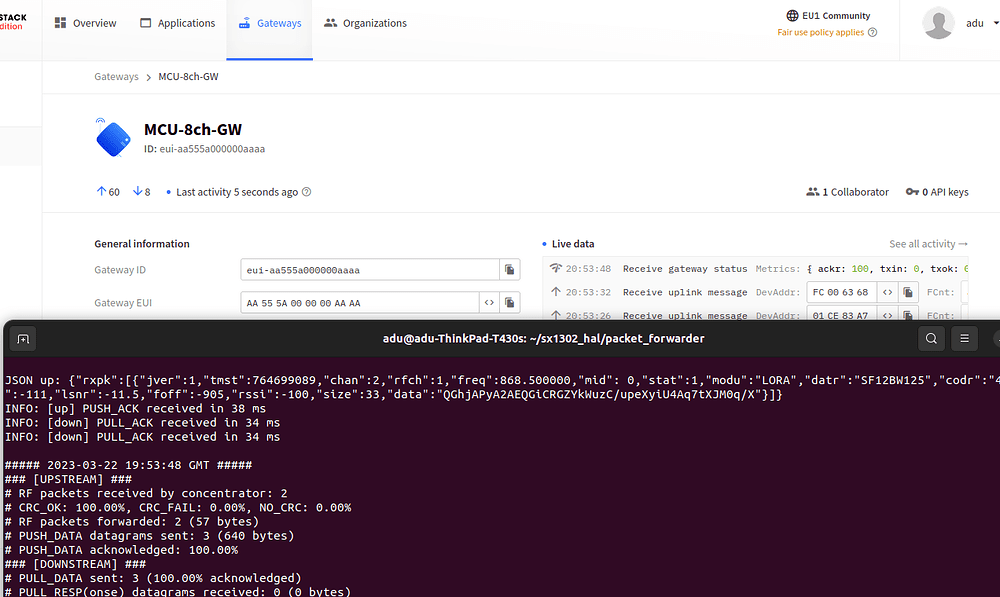Click the uplink count 60 indicator

(x=108, y=192)
